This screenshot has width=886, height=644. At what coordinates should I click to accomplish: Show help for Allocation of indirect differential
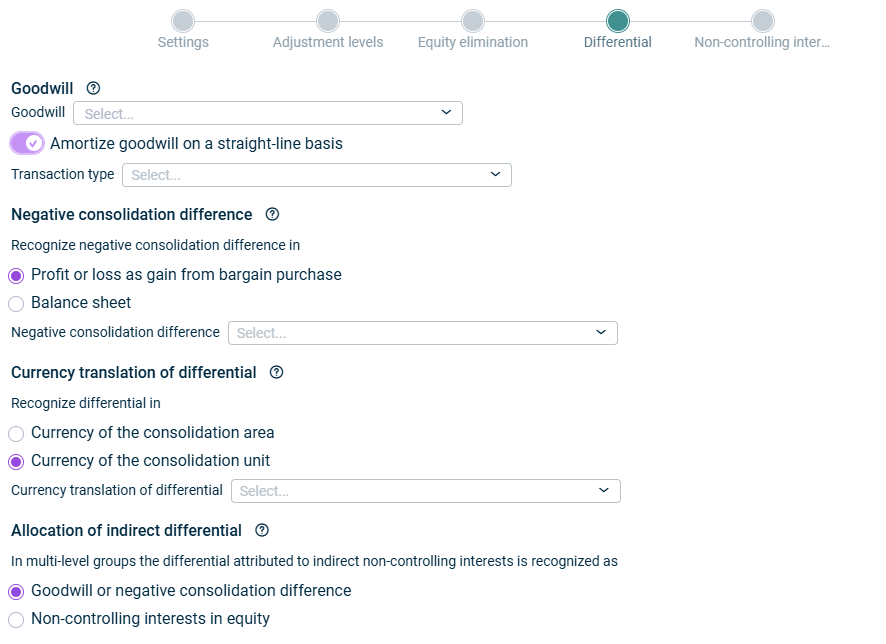click(262, 530)
